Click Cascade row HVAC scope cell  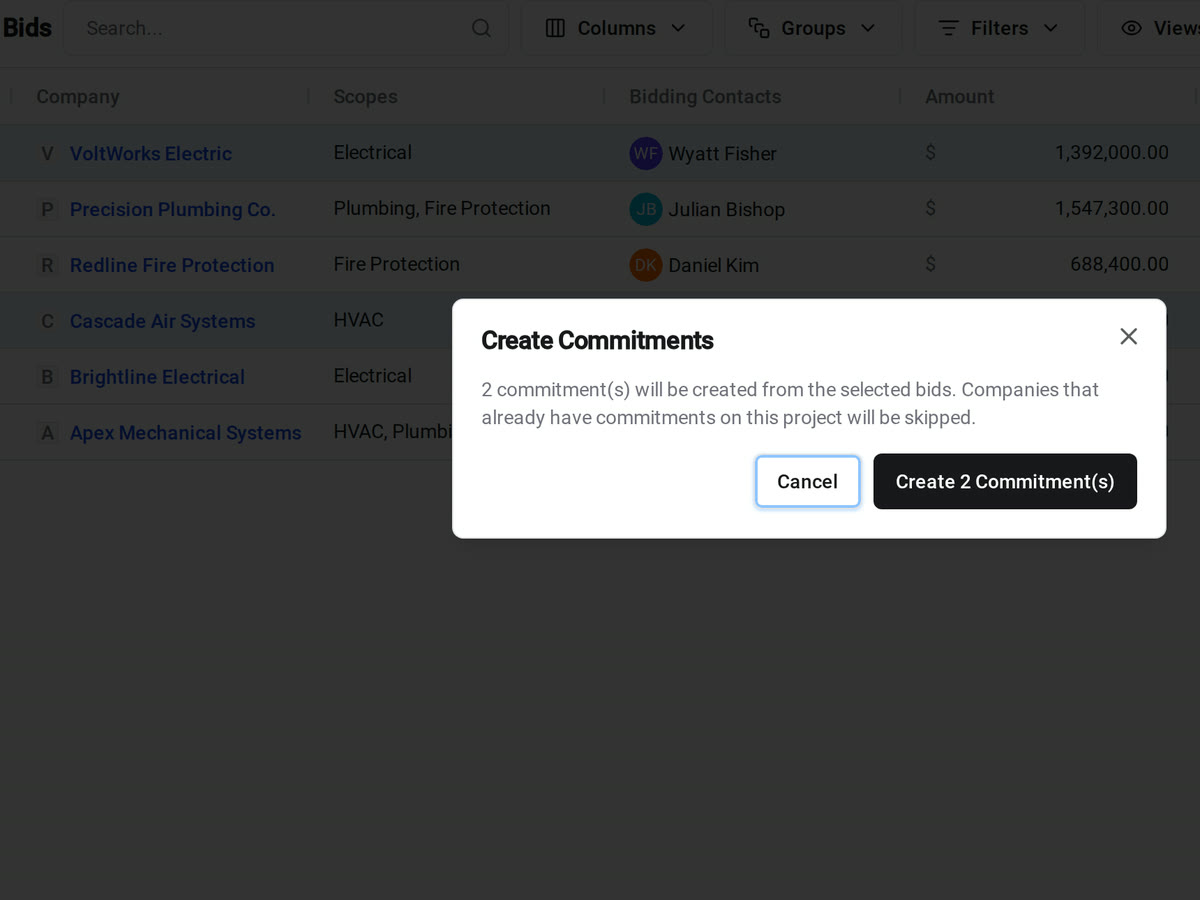tap(358, 320)
